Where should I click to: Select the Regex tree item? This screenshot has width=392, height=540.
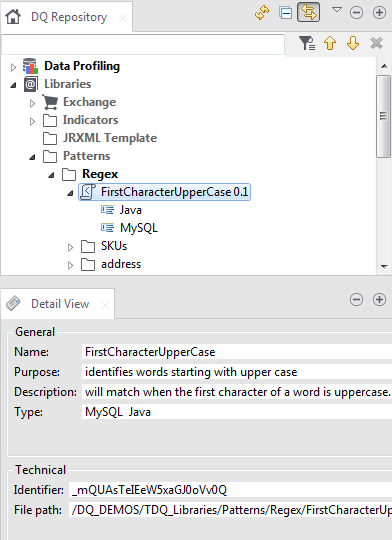(x=100, y=174)
